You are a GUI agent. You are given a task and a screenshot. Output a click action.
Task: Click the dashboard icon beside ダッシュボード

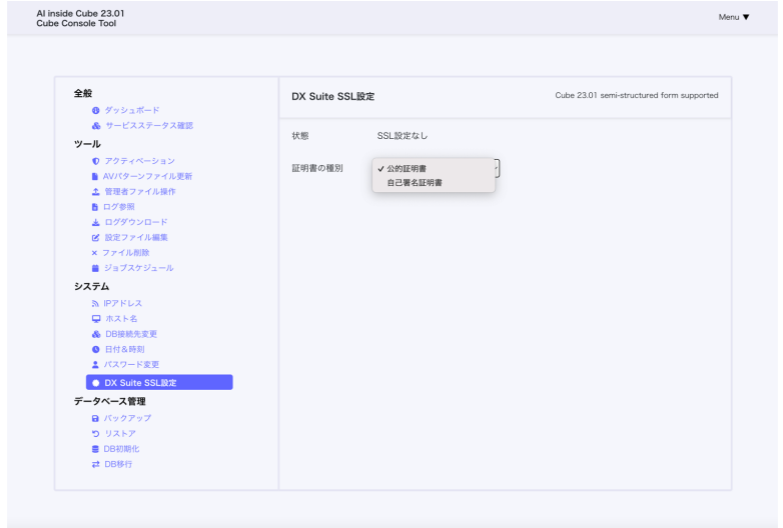95,110
